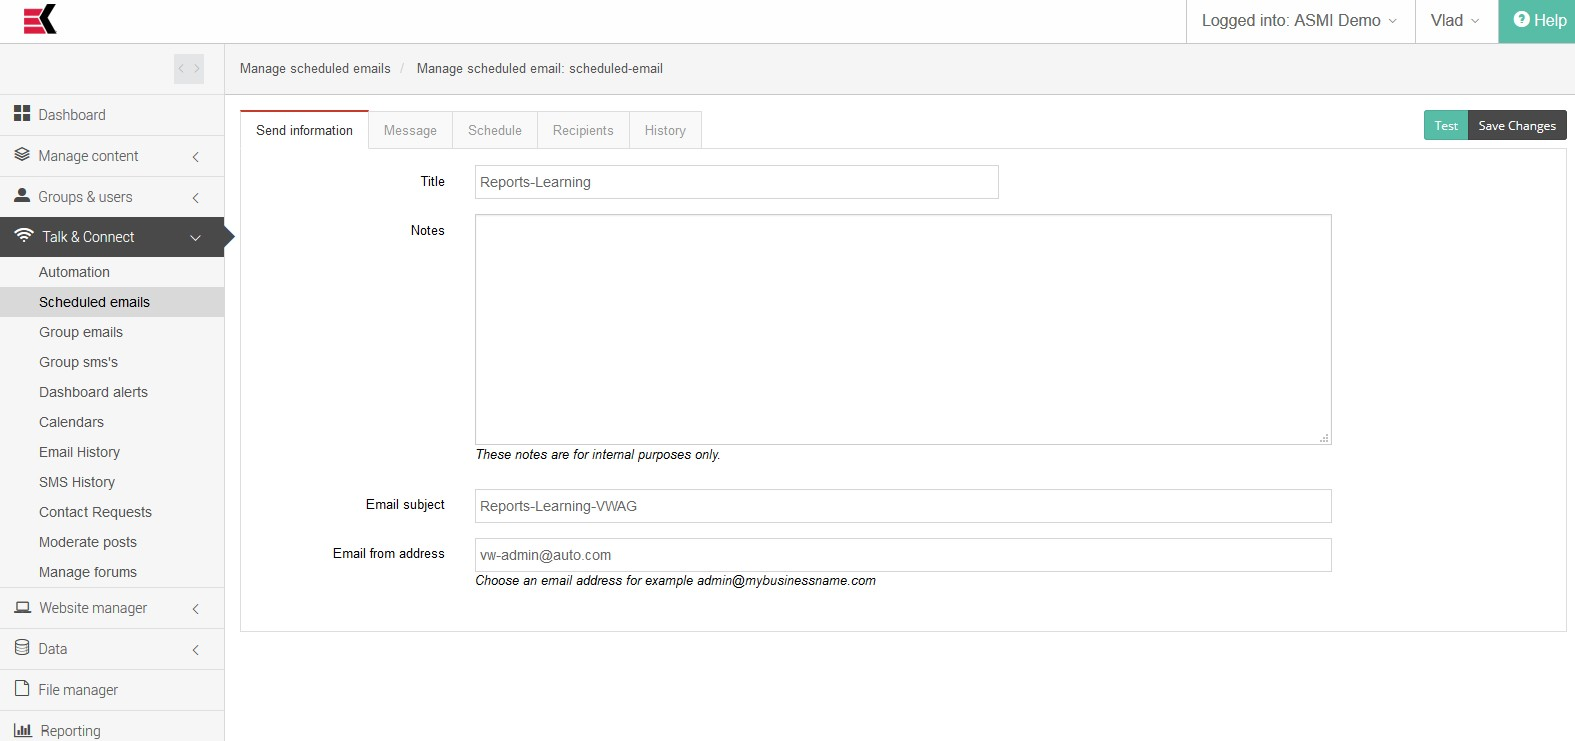Select Scheduled emails in the sidebar

click(x=112, y=302)
